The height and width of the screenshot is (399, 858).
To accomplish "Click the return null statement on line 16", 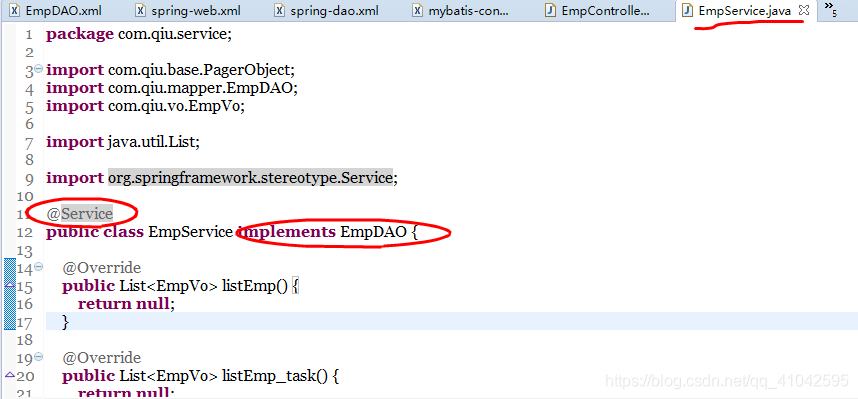I will coord(126,304).
